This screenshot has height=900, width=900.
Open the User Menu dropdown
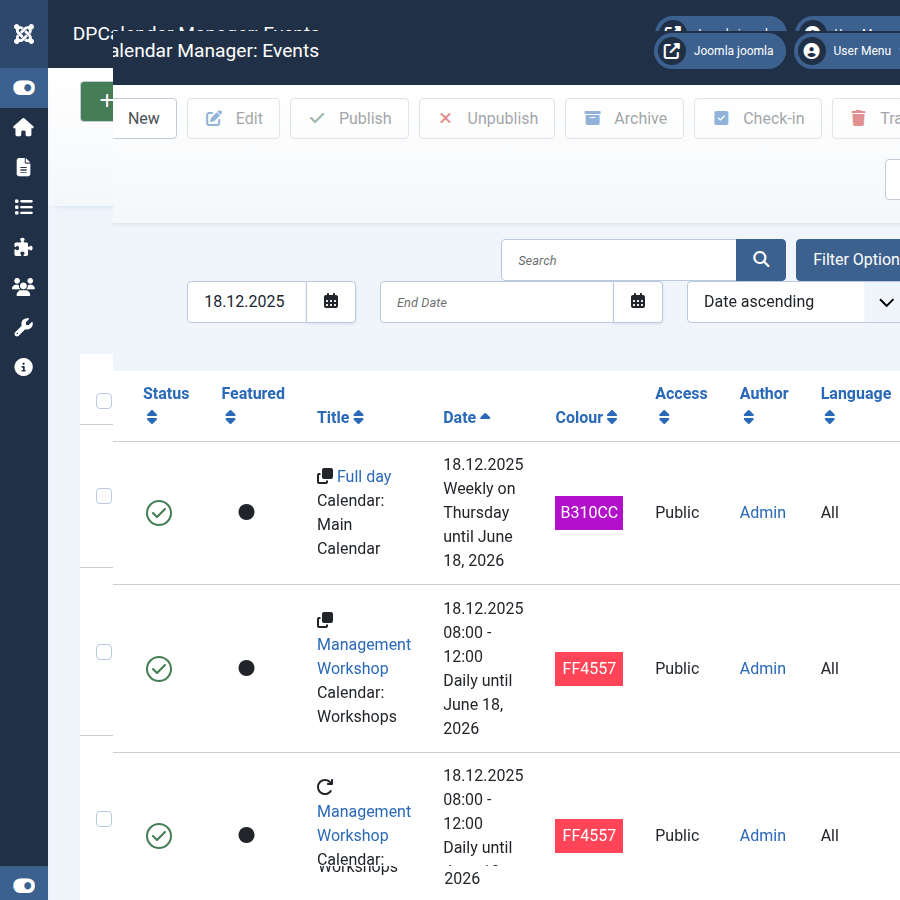(846, 51)
